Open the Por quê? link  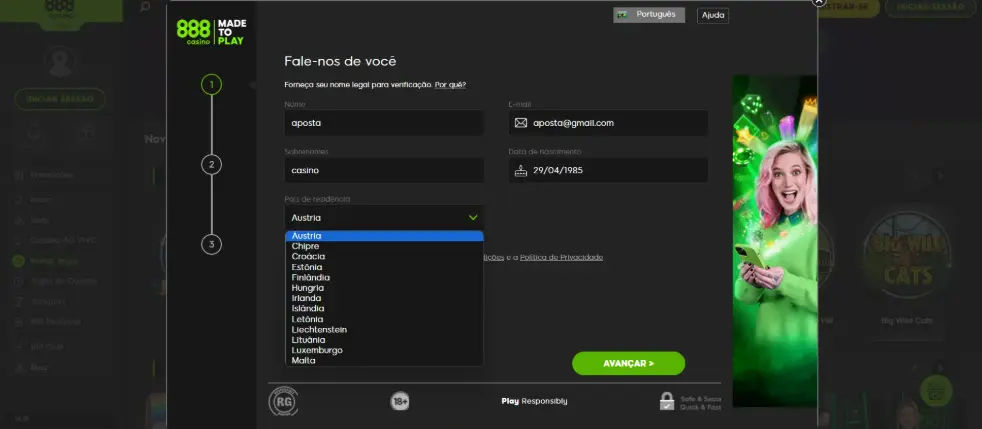pos(450,85)
